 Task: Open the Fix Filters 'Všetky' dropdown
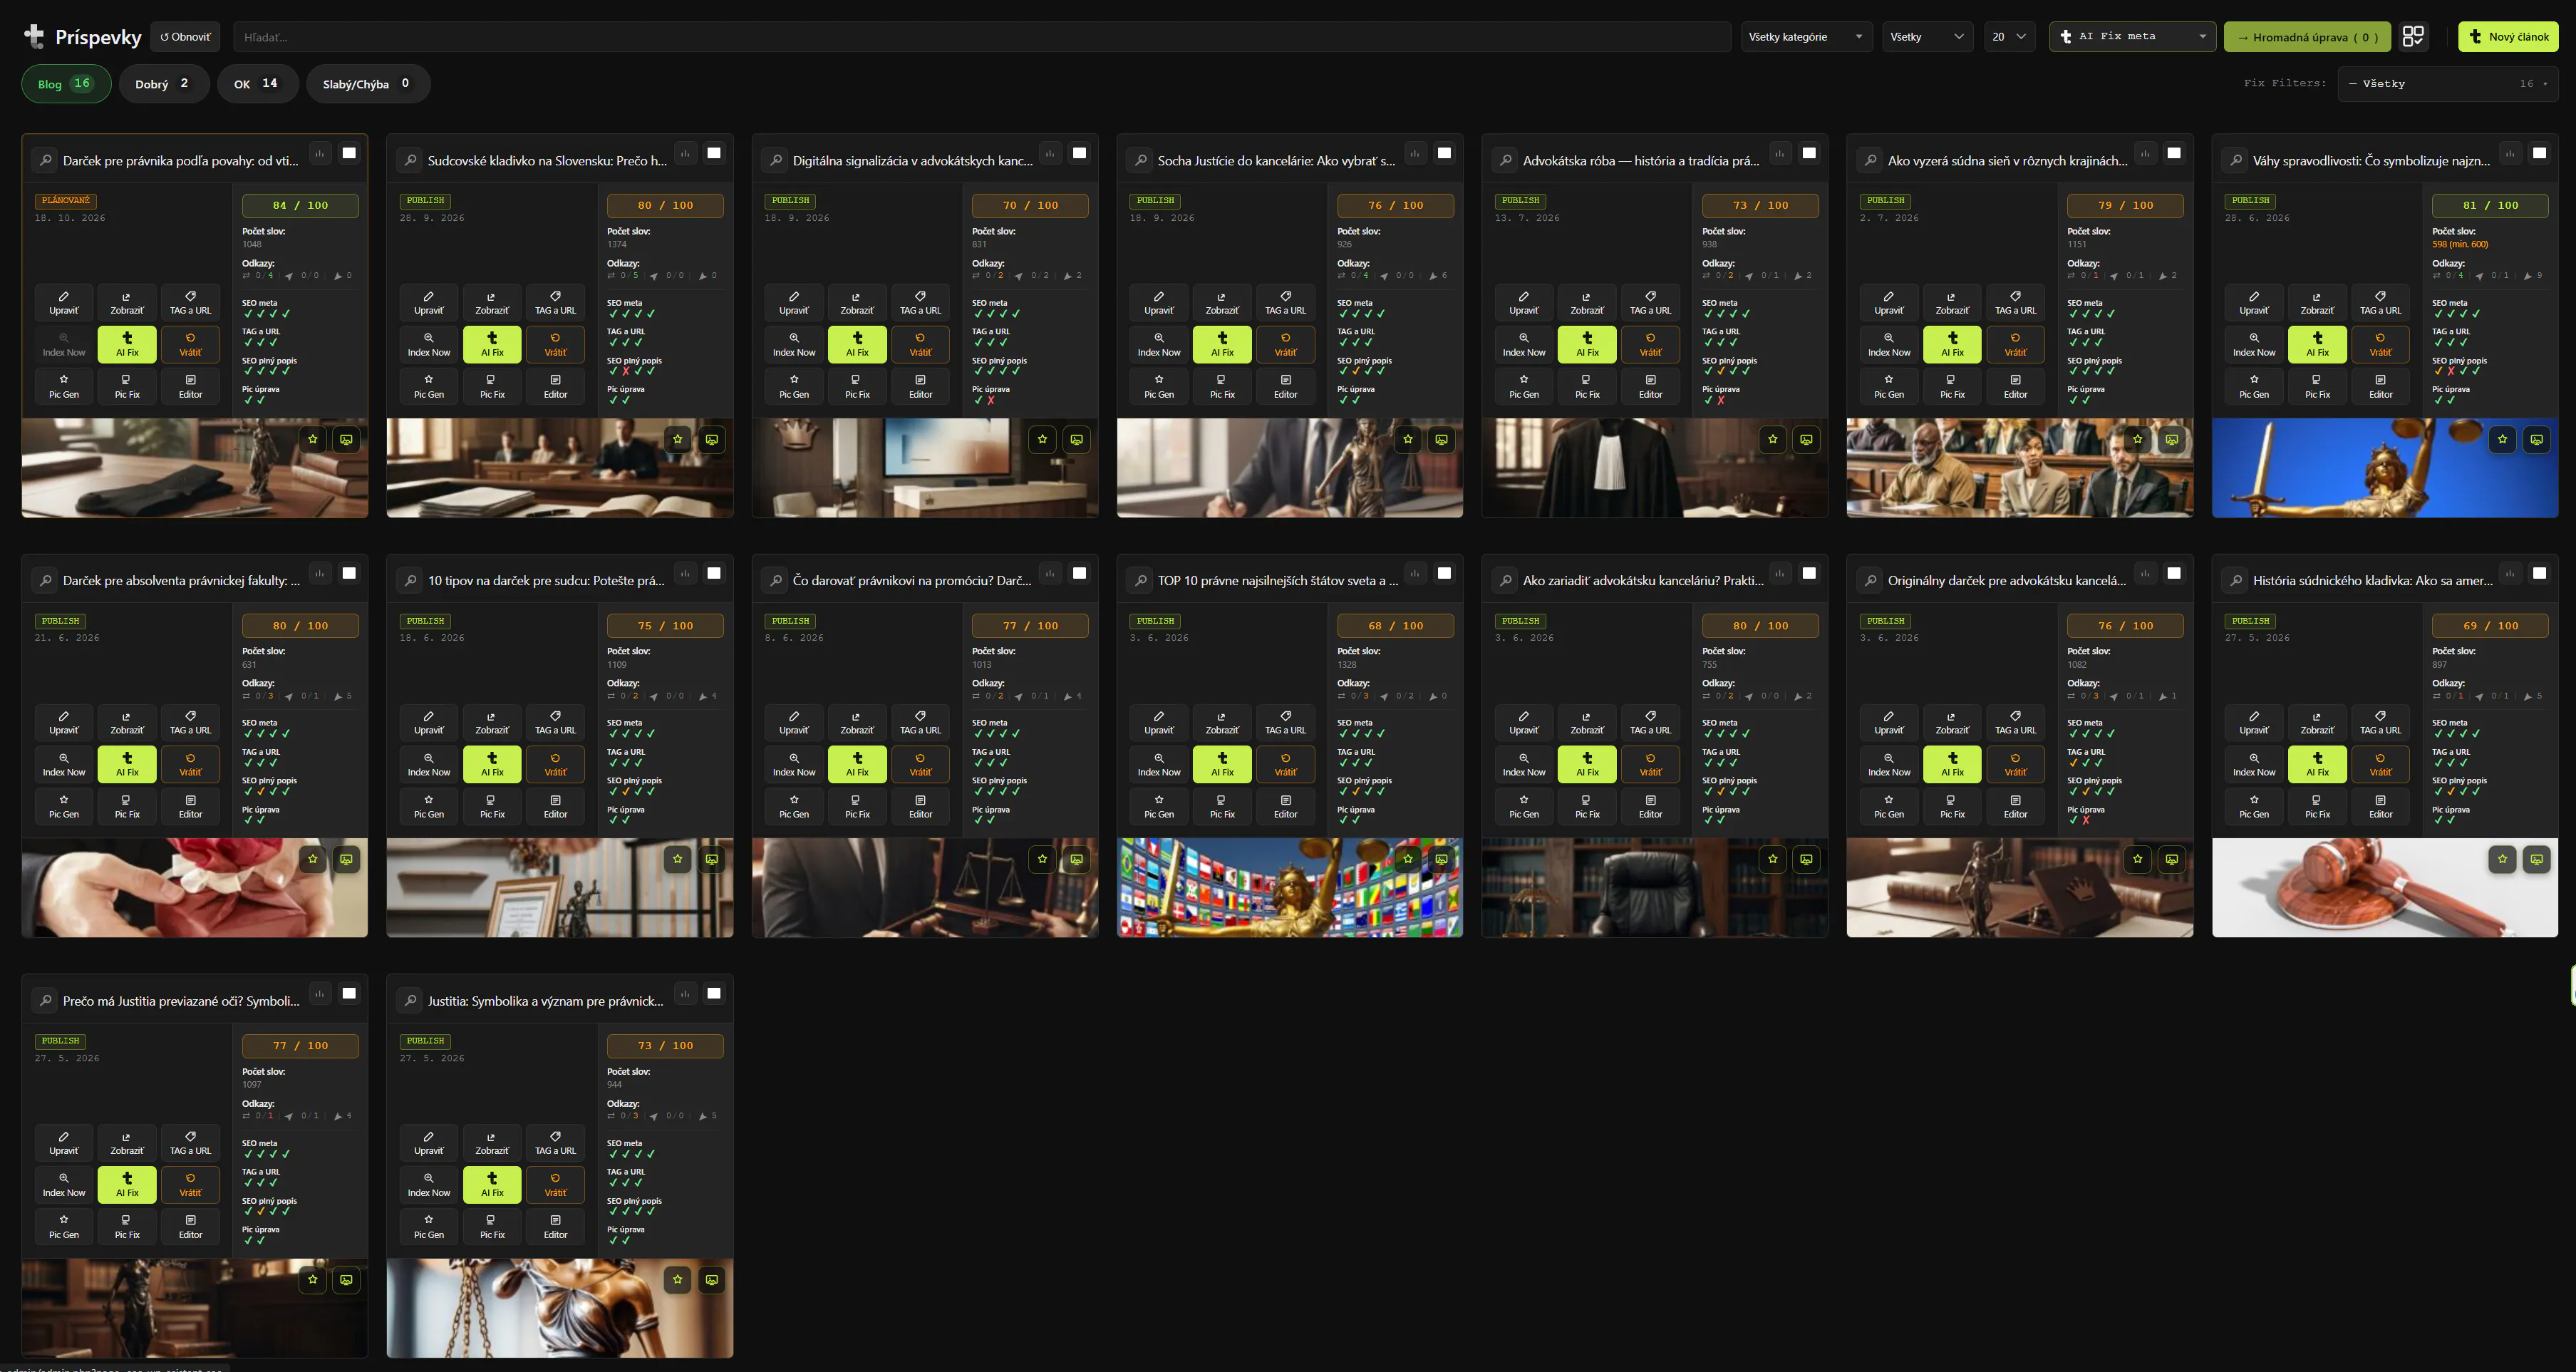(x=2448, y=84)
